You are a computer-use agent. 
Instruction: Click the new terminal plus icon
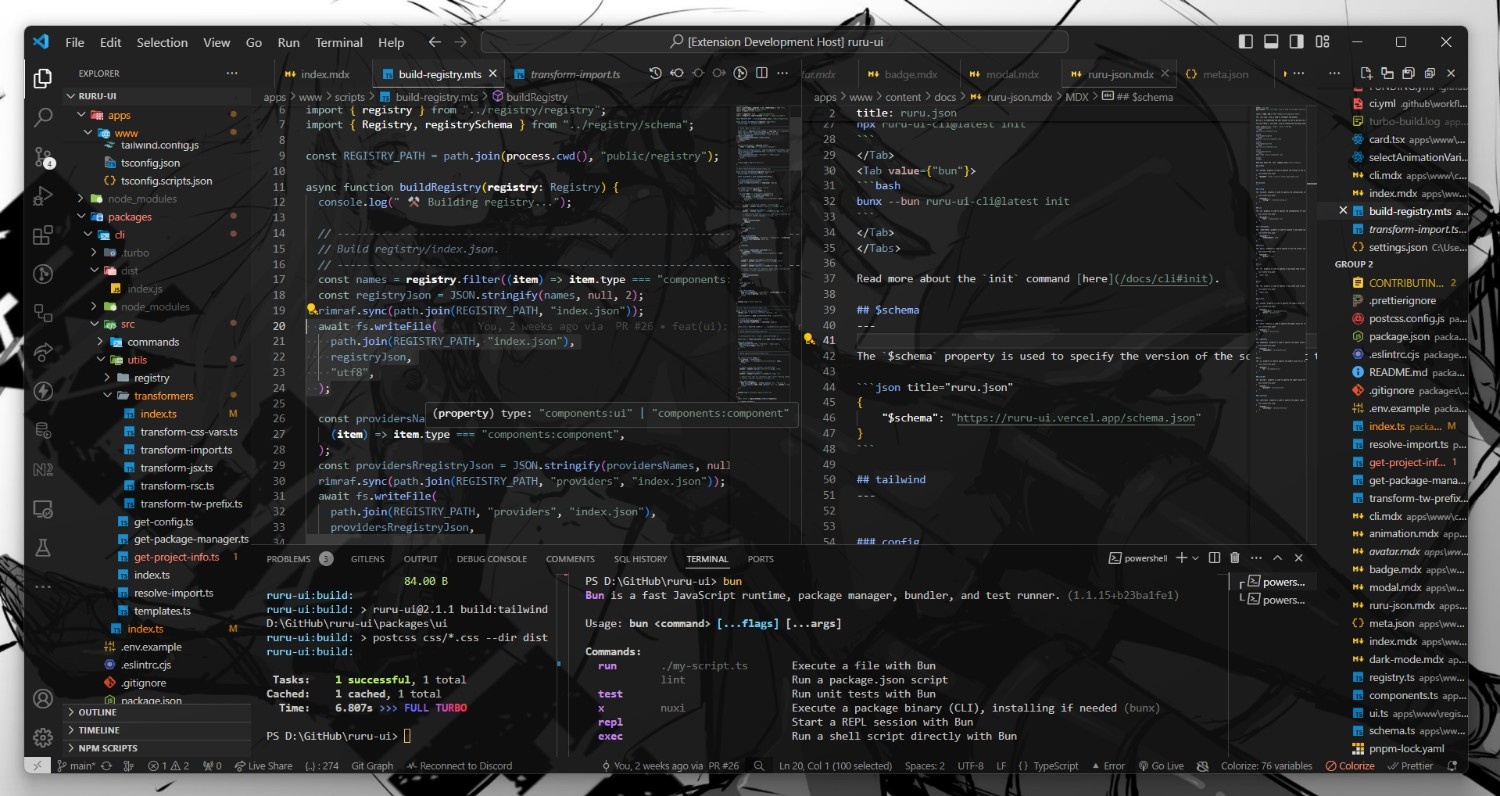pyautogui.click(x=1181, y=558)
